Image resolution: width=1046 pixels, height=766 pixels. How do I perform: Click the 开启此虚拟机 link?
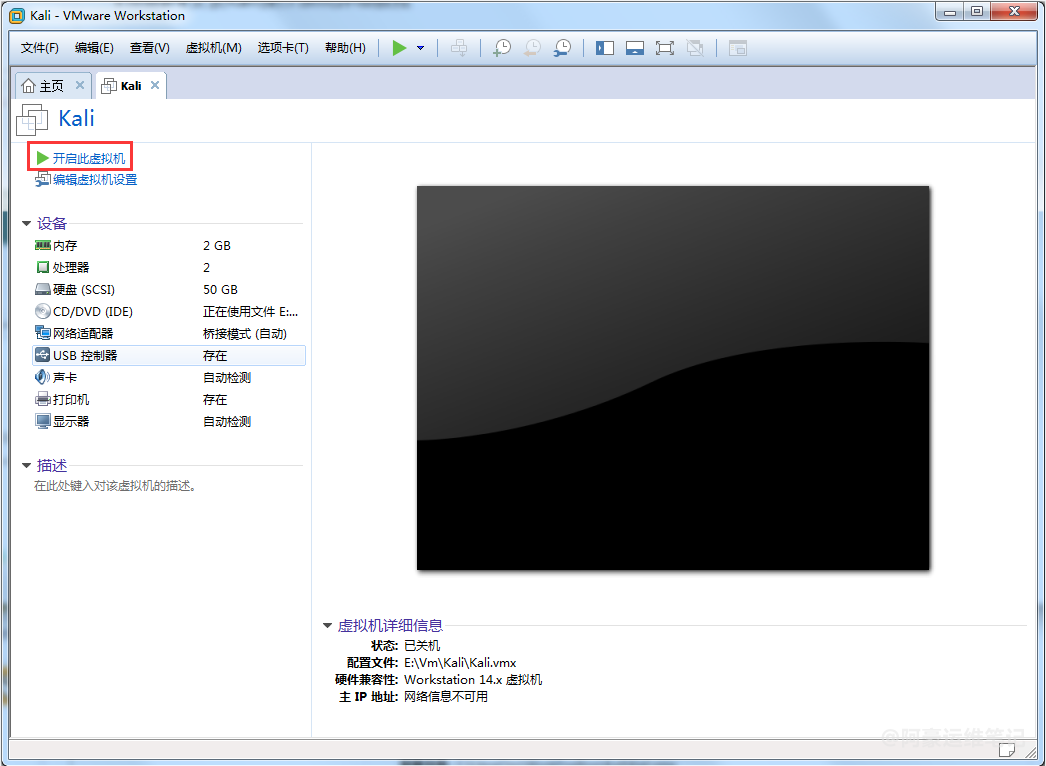click(88, 158)
